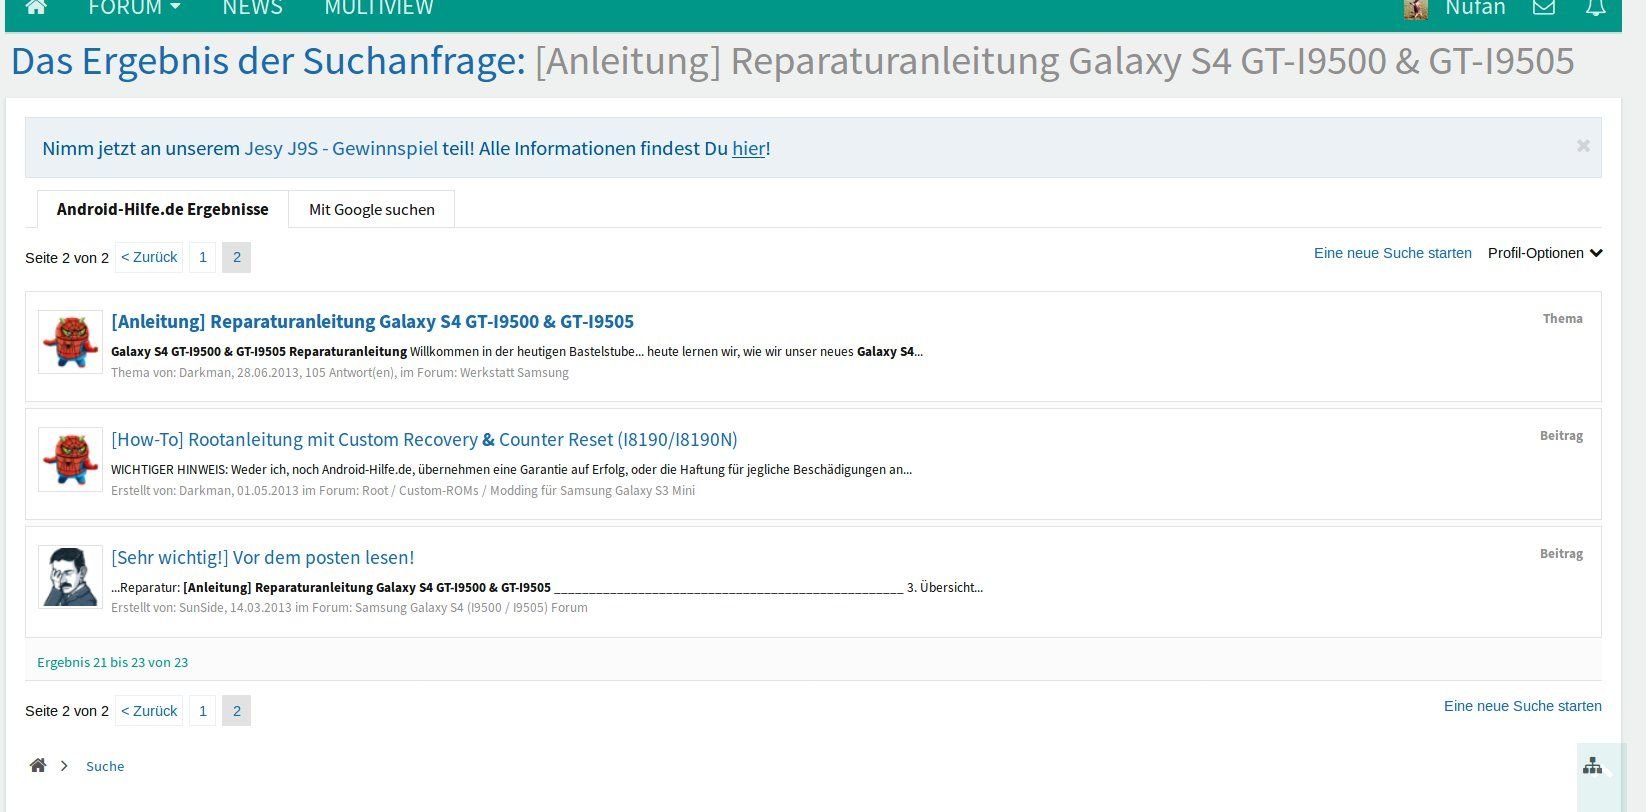1646x812 pixels.
Task: Go to page 1 in bottom pagination
Action: [x=203, y=711]
